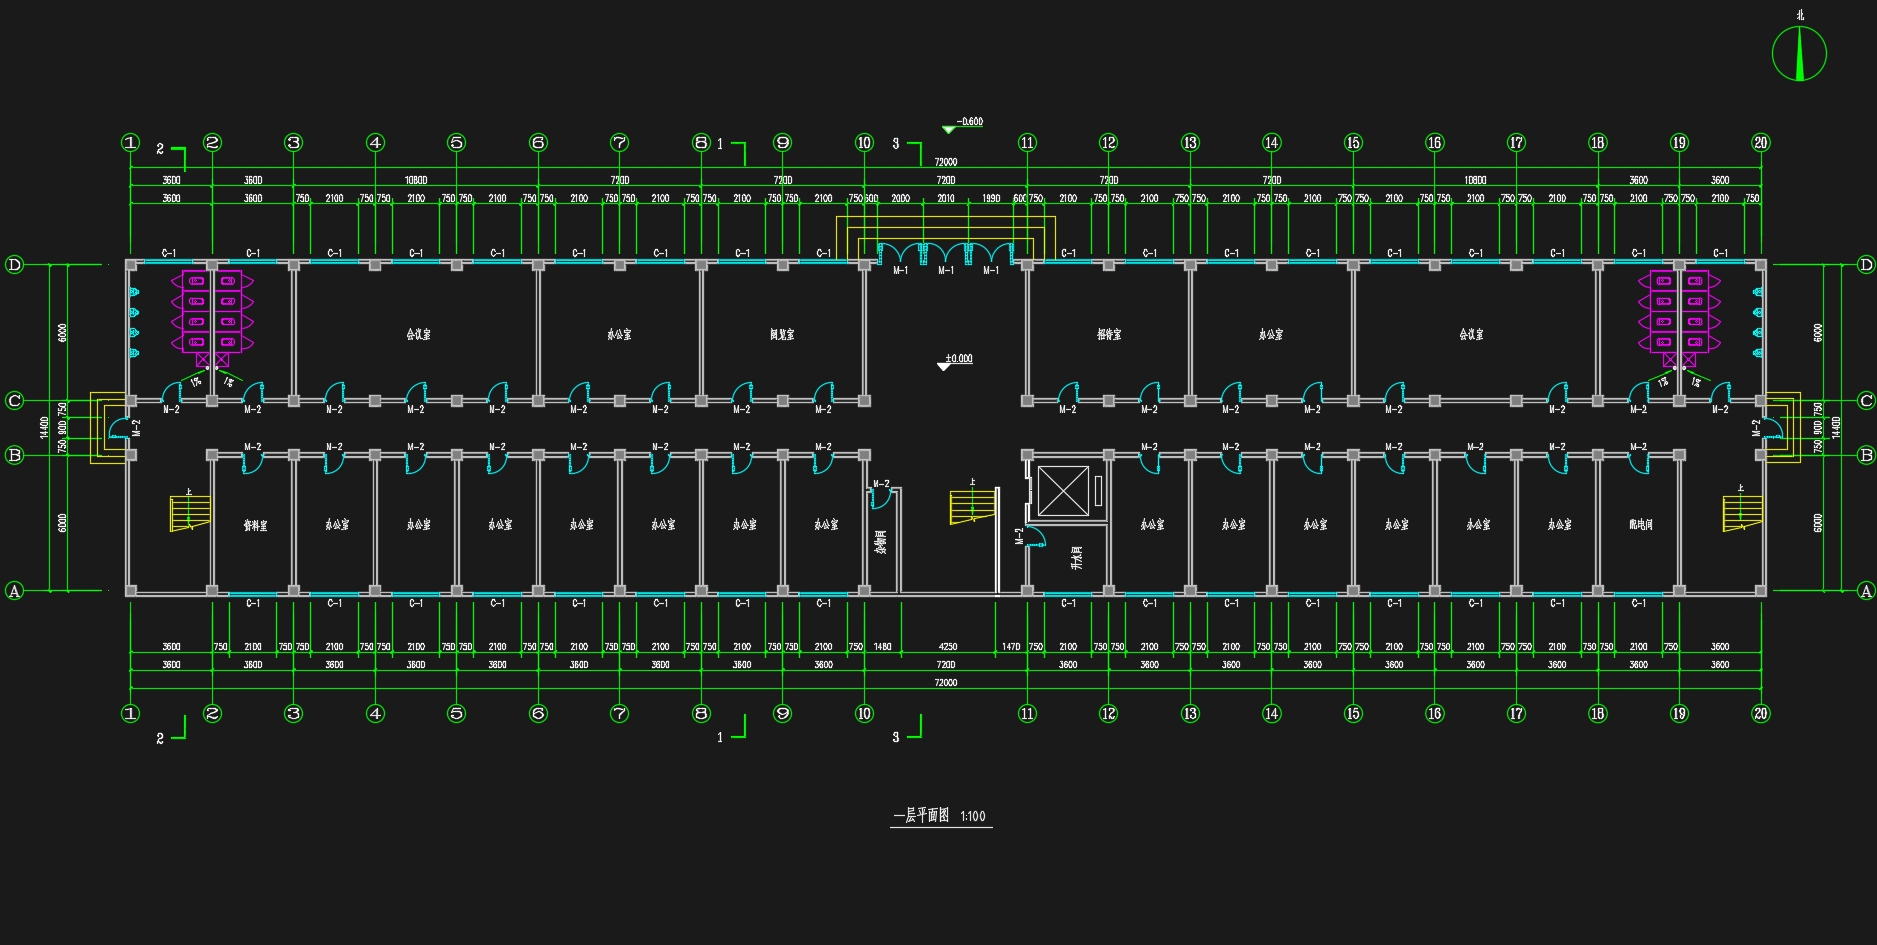Select the 72000 overall dimension at bottom

[945, 683]
